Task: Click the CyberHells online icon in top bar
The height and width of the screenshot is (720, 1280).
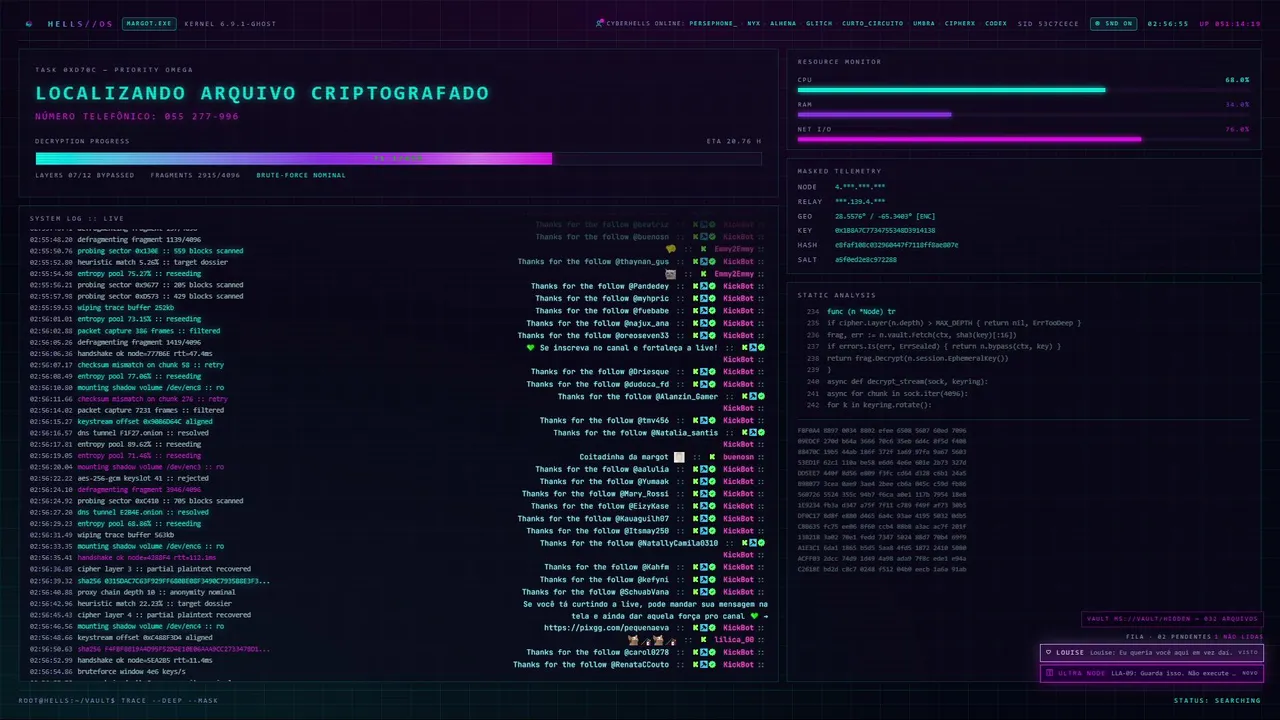Action: pyautogui.click(x=599, y=23)
